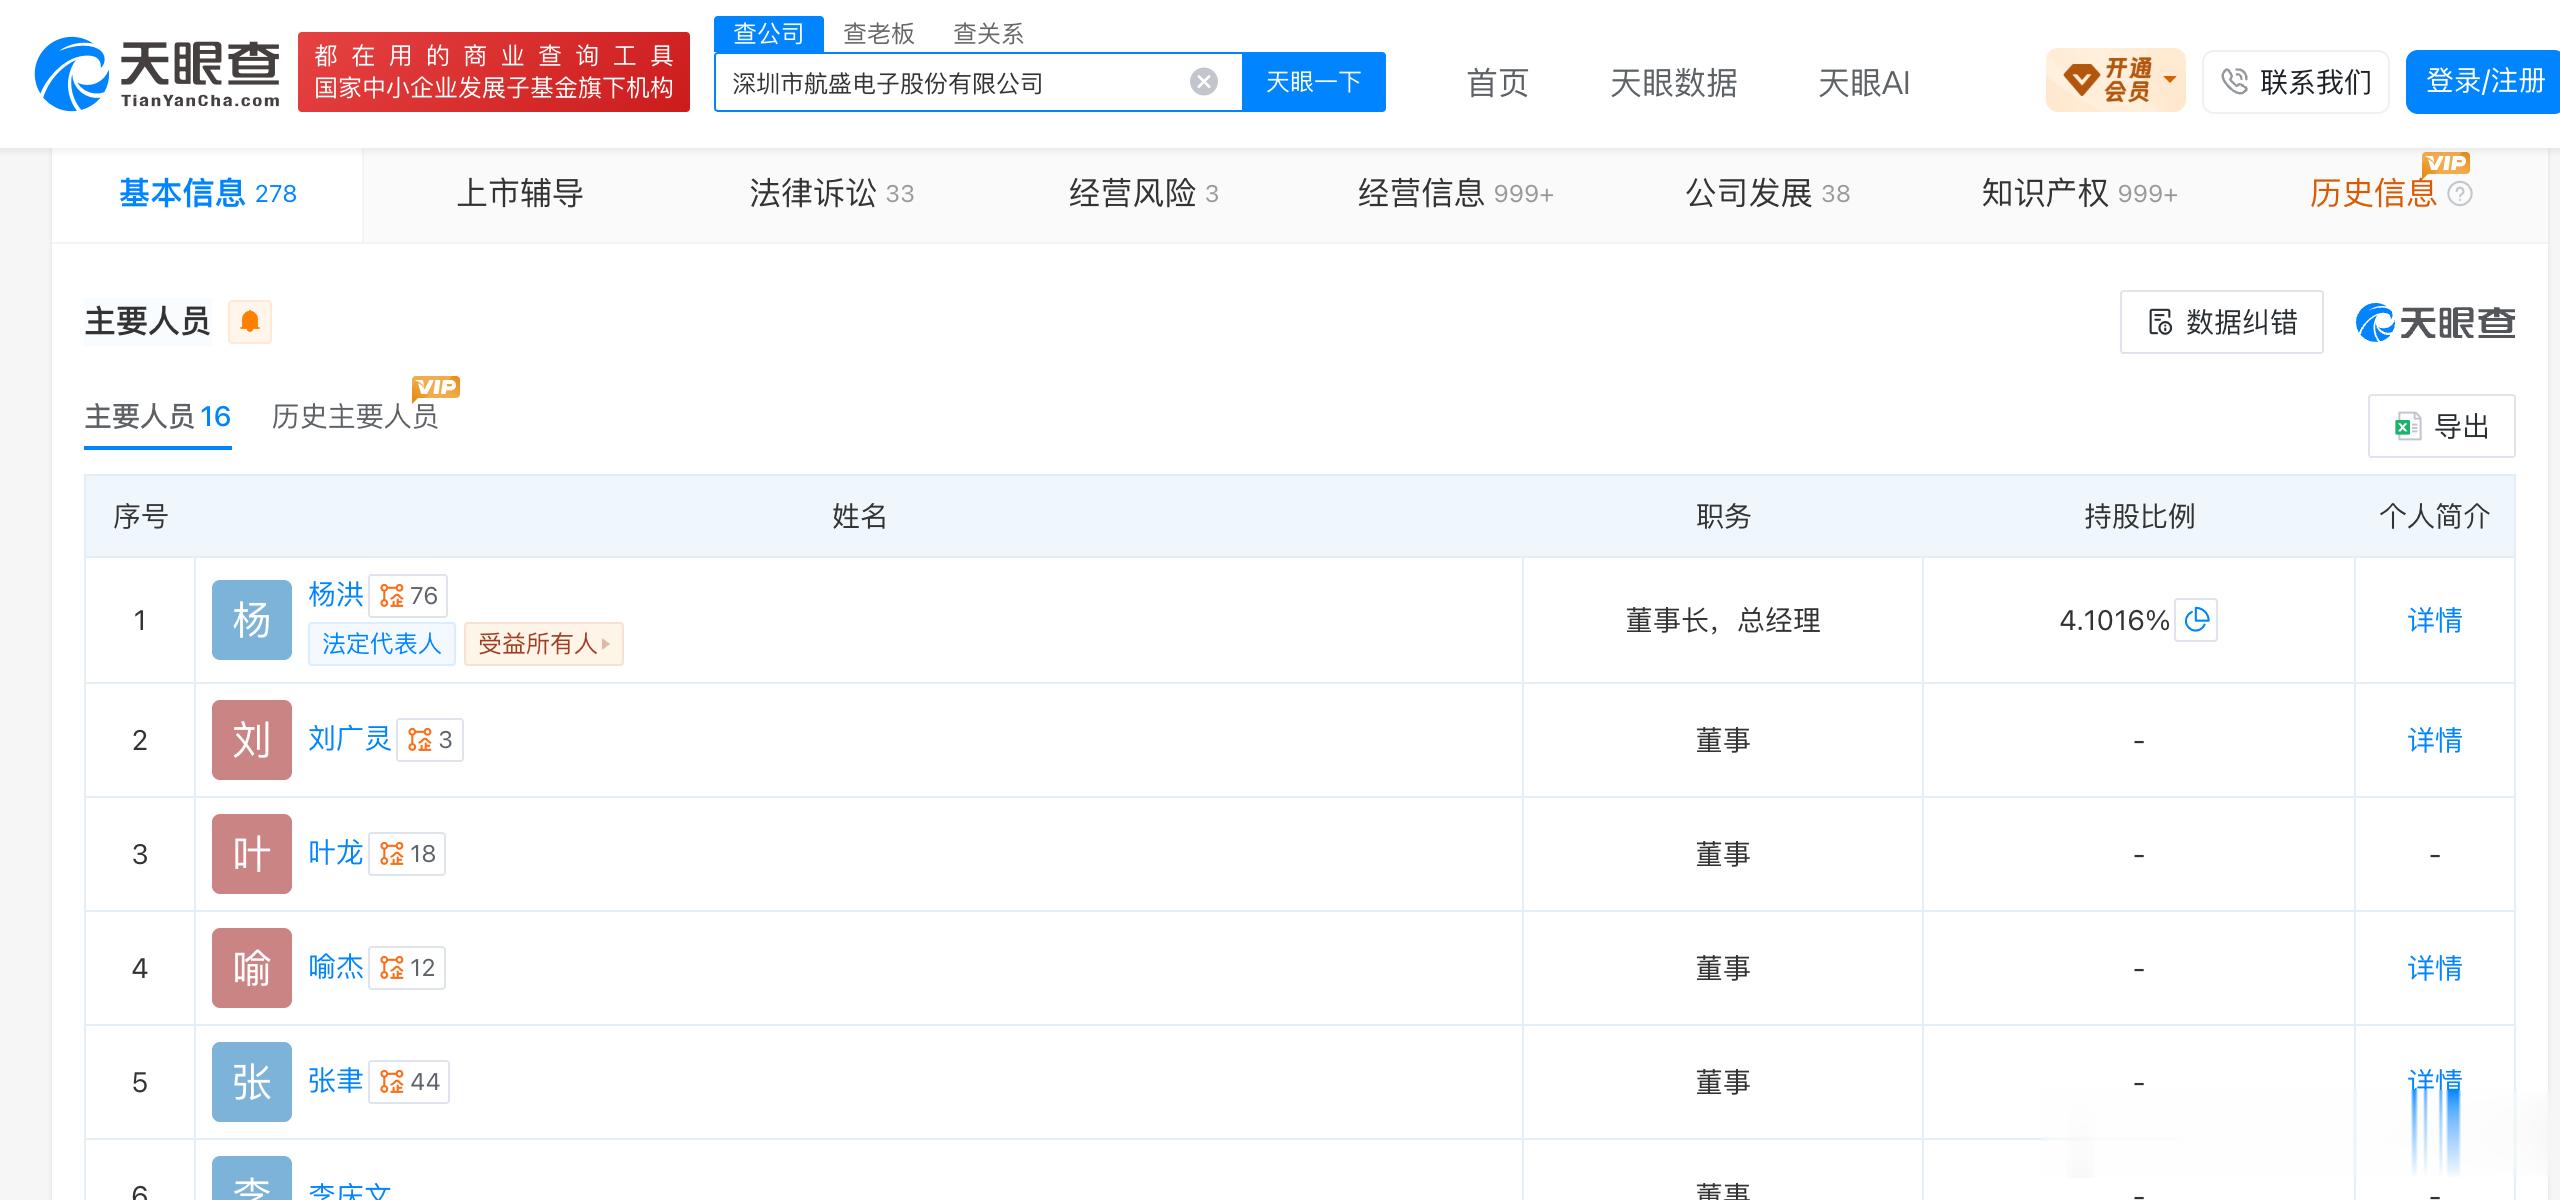
Task: Click the 天眼一下 search button
Action: click(x=1314, y=82)
